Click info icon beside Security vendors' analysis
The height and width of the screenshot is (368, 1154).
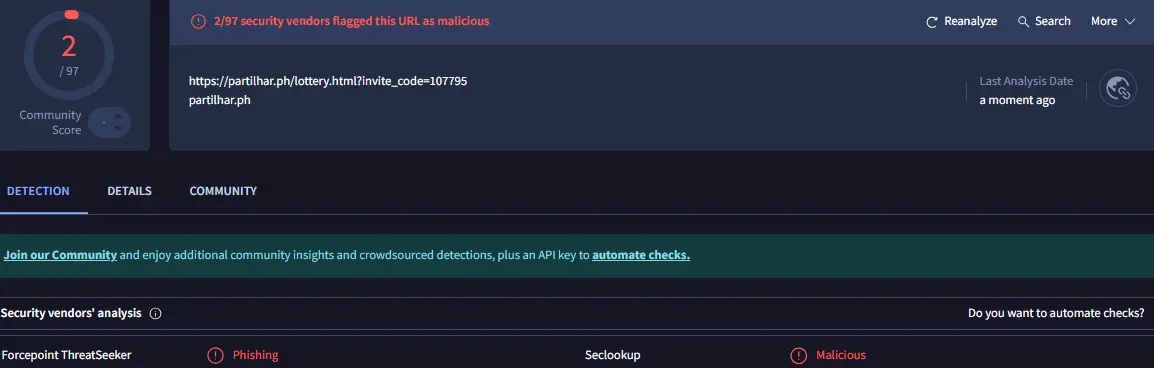(x=155, y=314)
